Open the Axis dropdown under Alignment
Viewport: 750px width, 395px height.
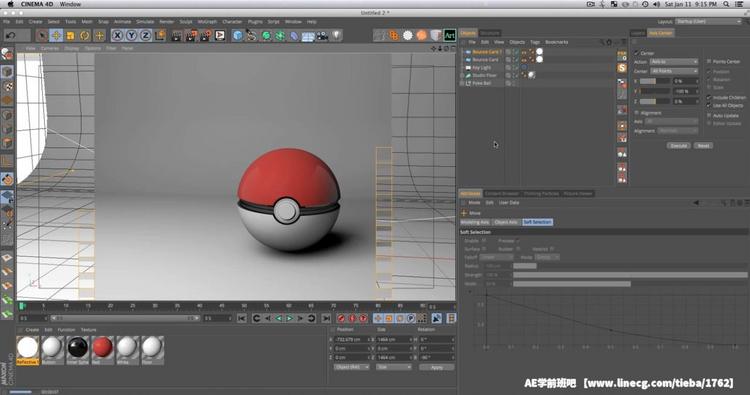pos(672,121)
